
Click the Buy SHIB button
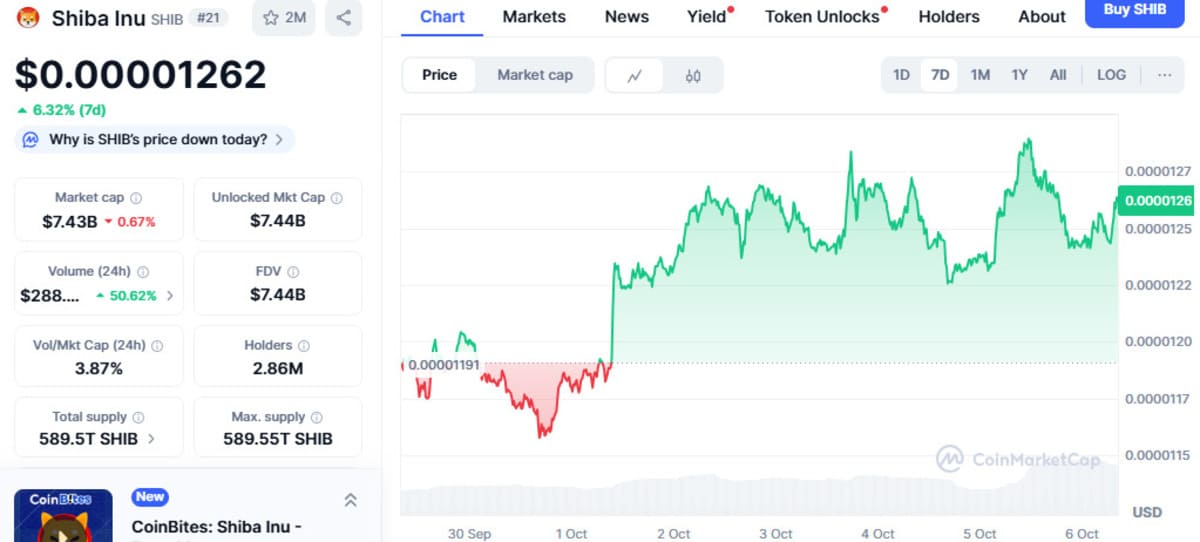tap(1134, 11)
